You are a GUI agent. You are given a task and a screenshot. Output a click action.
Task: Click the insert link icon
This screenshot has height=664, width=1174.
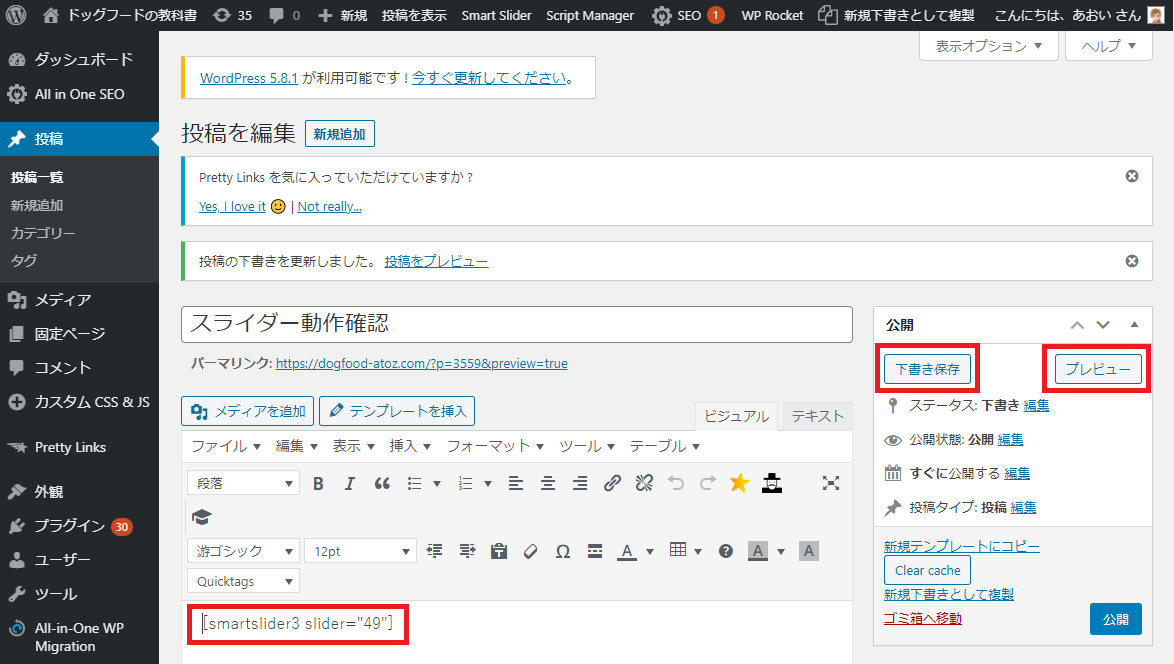[x=612, y=483]
